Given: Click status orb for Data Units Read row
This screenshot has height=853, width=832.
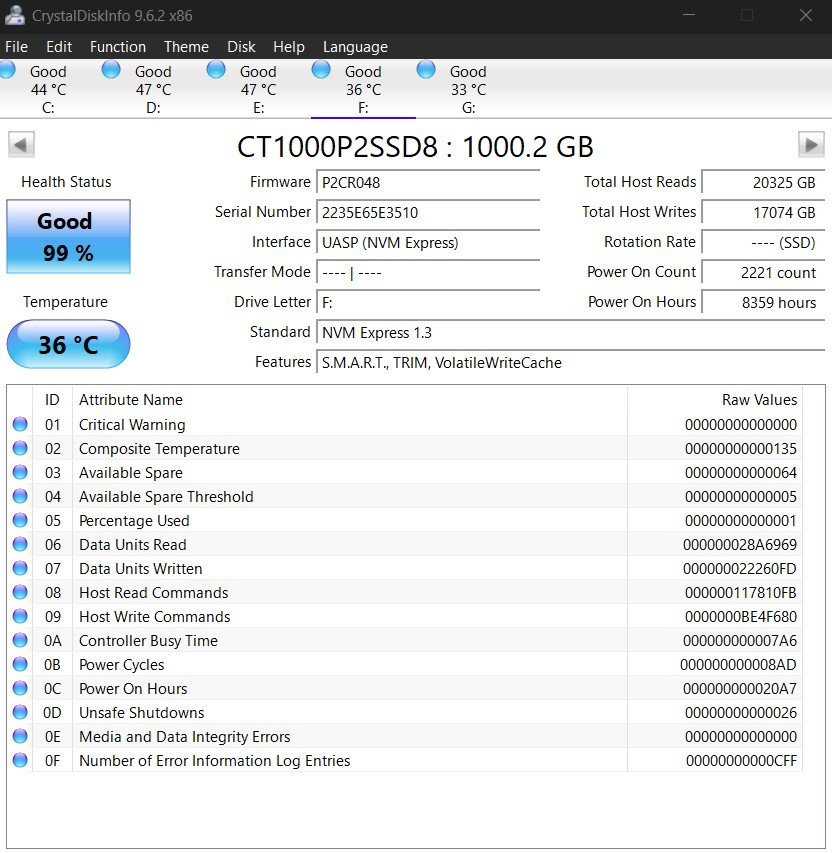Looking at the screenshot, I should (20, 543).
